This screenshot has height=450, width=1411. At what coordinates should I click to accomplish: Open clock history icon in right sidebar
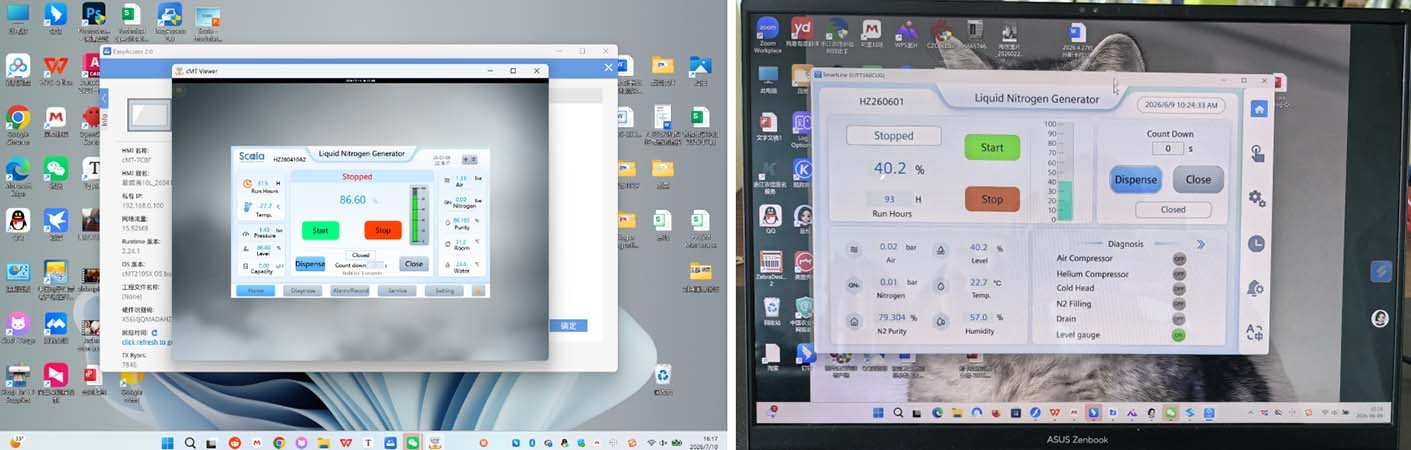point(1257,243)
